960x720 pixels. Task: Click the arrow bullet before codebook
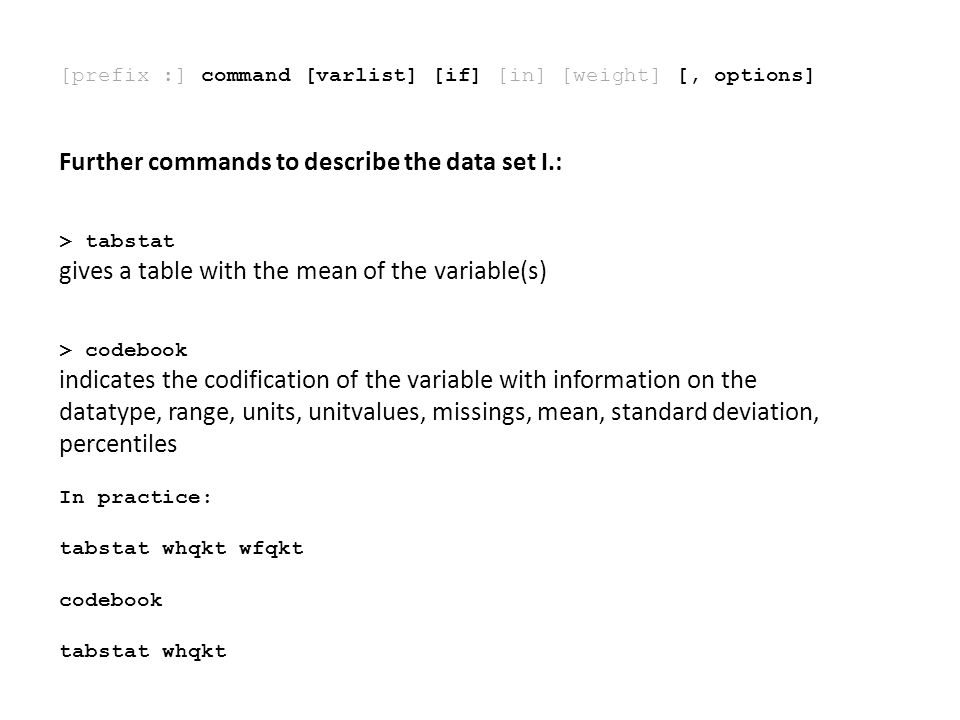pyautogui.click(x=66, y=350)
